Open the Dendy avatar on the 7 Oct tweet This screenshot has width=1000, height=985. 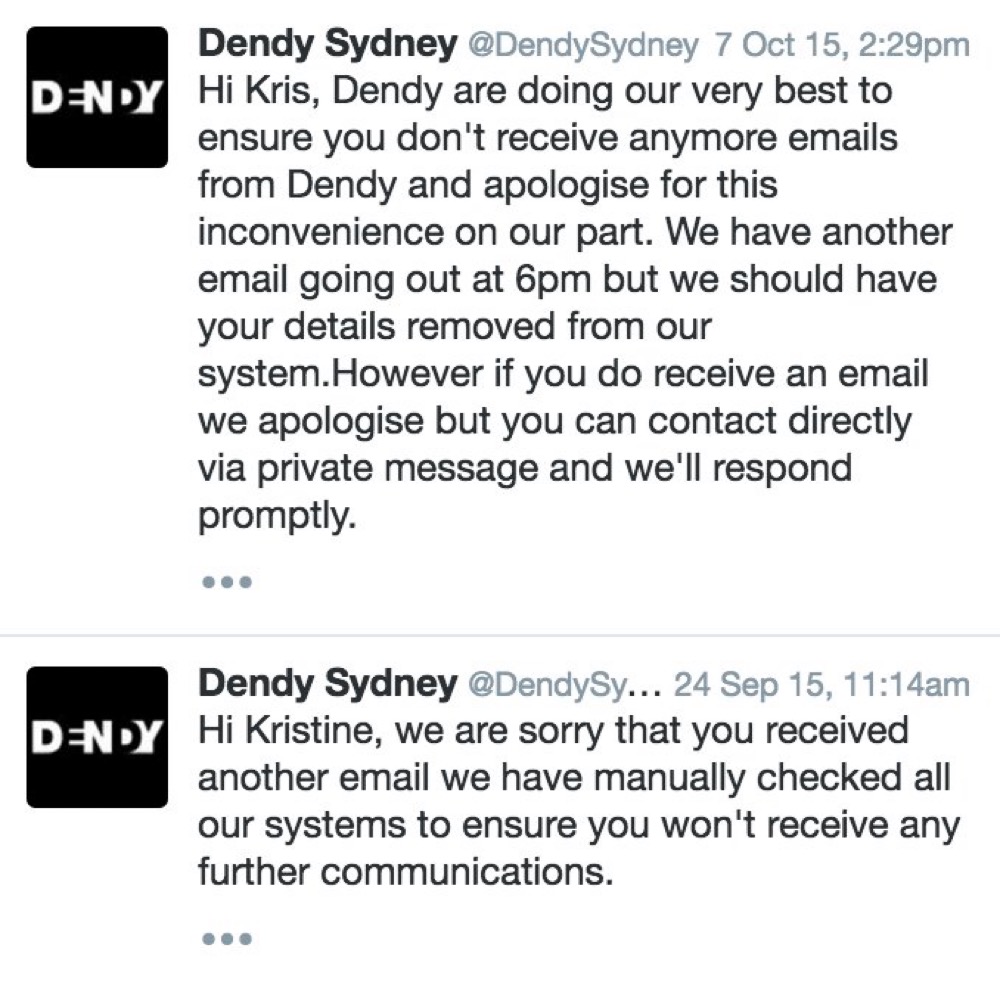pyautogui.click(x=97, y=97)
